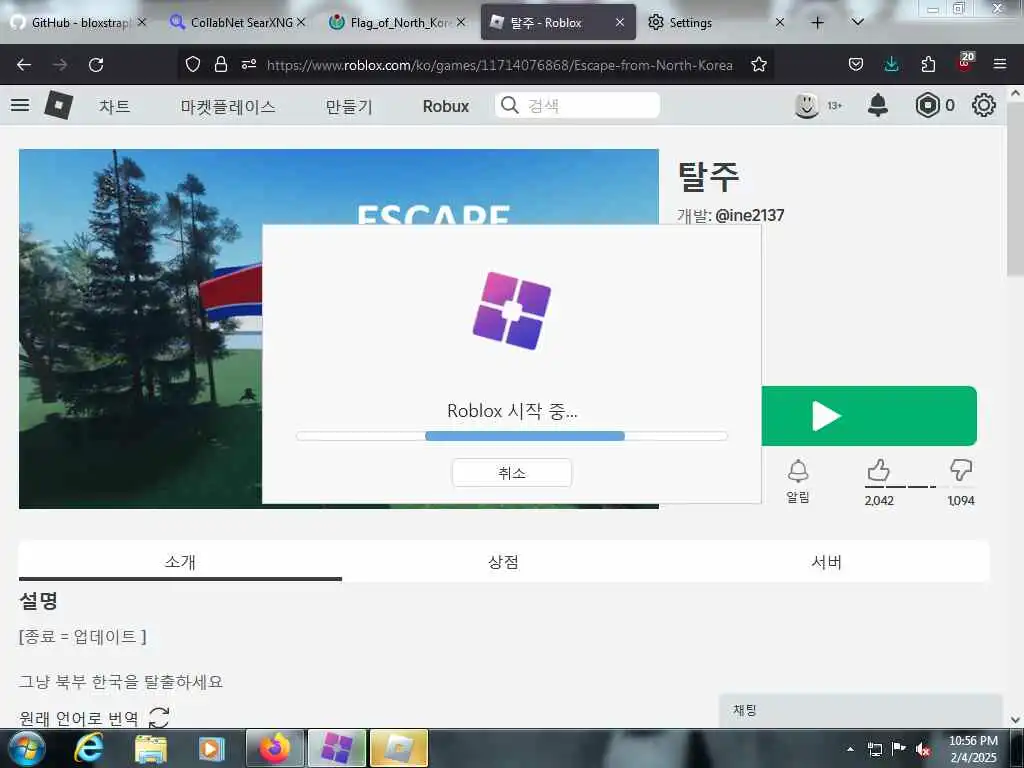Open Roblox notifications bell in header
This screenshot has width=1024, height=768.
coord(878,105)
